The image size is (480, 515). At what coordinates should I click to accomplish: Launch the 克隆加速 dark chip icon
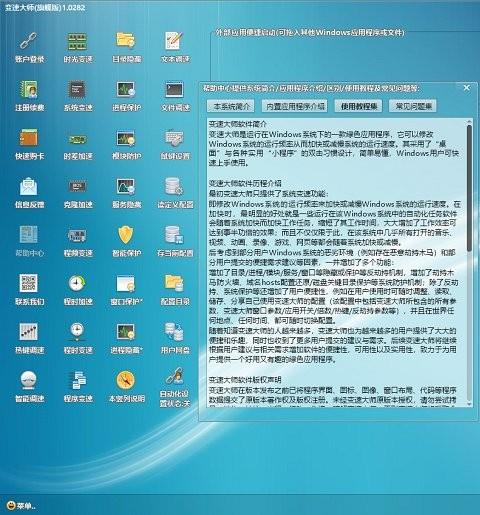pyautogui.click(x=78, y=186)
